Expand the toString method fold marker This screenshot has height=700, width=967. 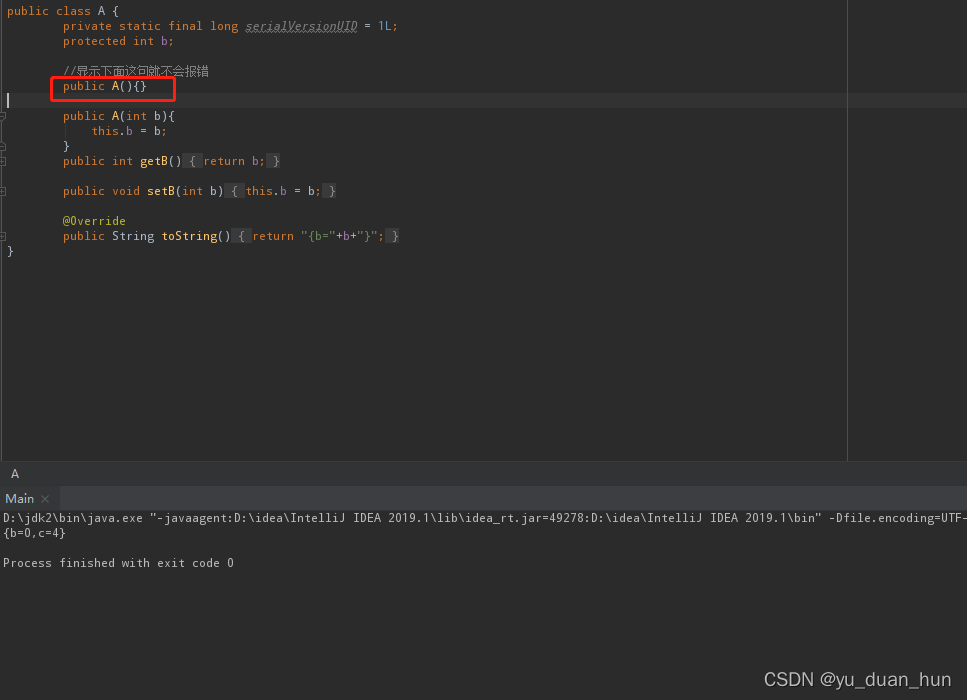click(x=4, y=235)
